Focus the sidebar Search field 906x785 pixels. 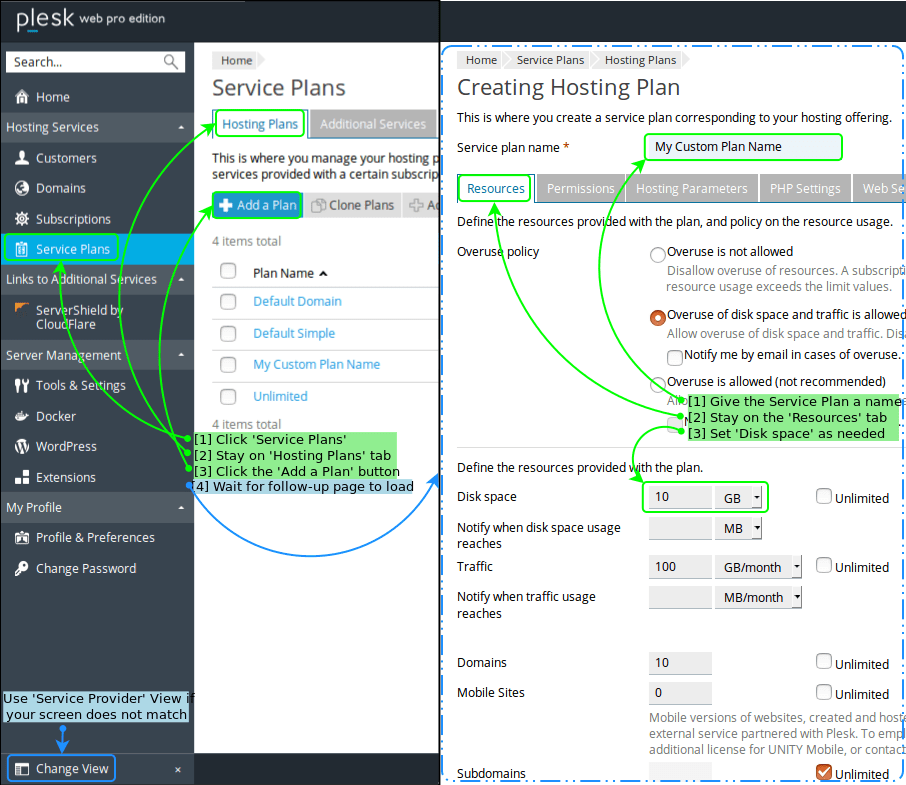click(95, 62)
